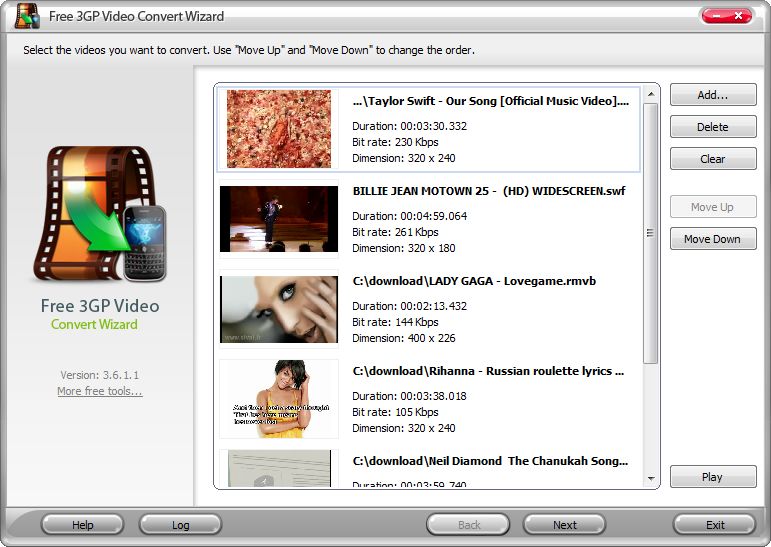Image resolution: width=771 pixels, height=547 pixels.
Task: Select the Billie Jean Motown thumbnail
Action: [279, 219]
